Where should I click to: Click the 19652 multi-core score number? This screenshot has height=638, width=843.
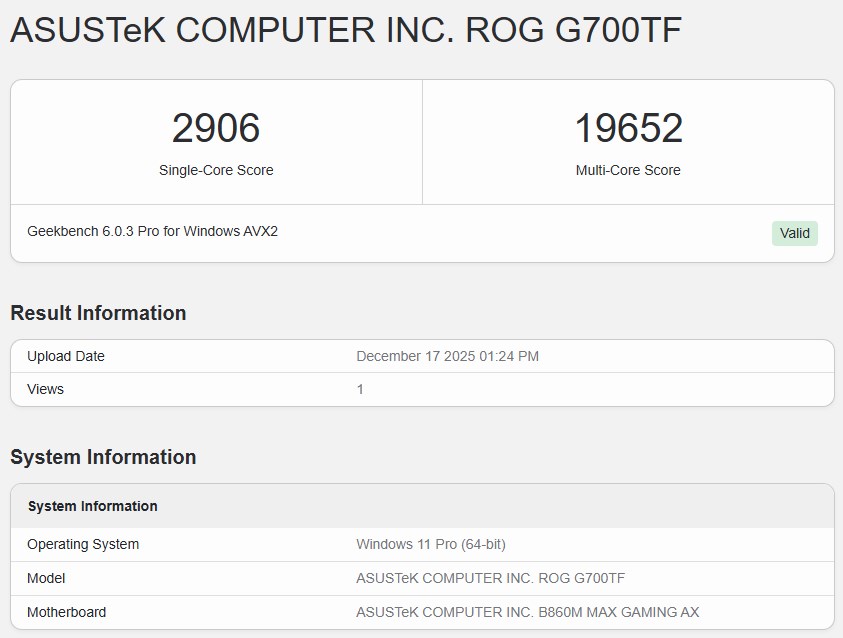point(628,129)
